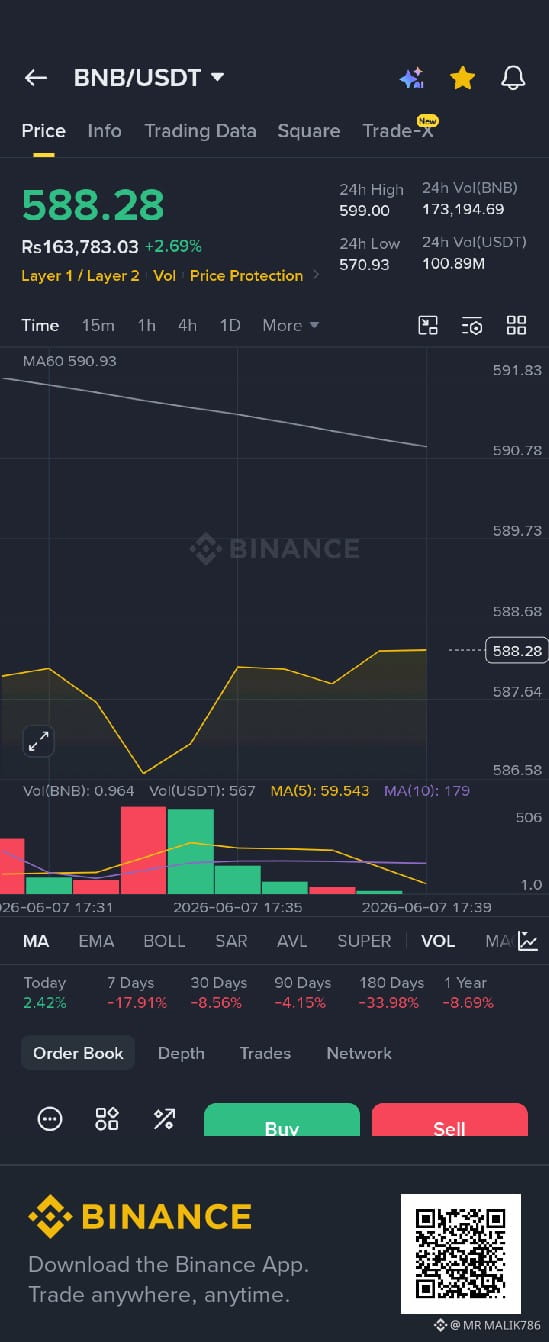Open the Trade-X tab
The image size is (549, 1342).
pos(398,131)
